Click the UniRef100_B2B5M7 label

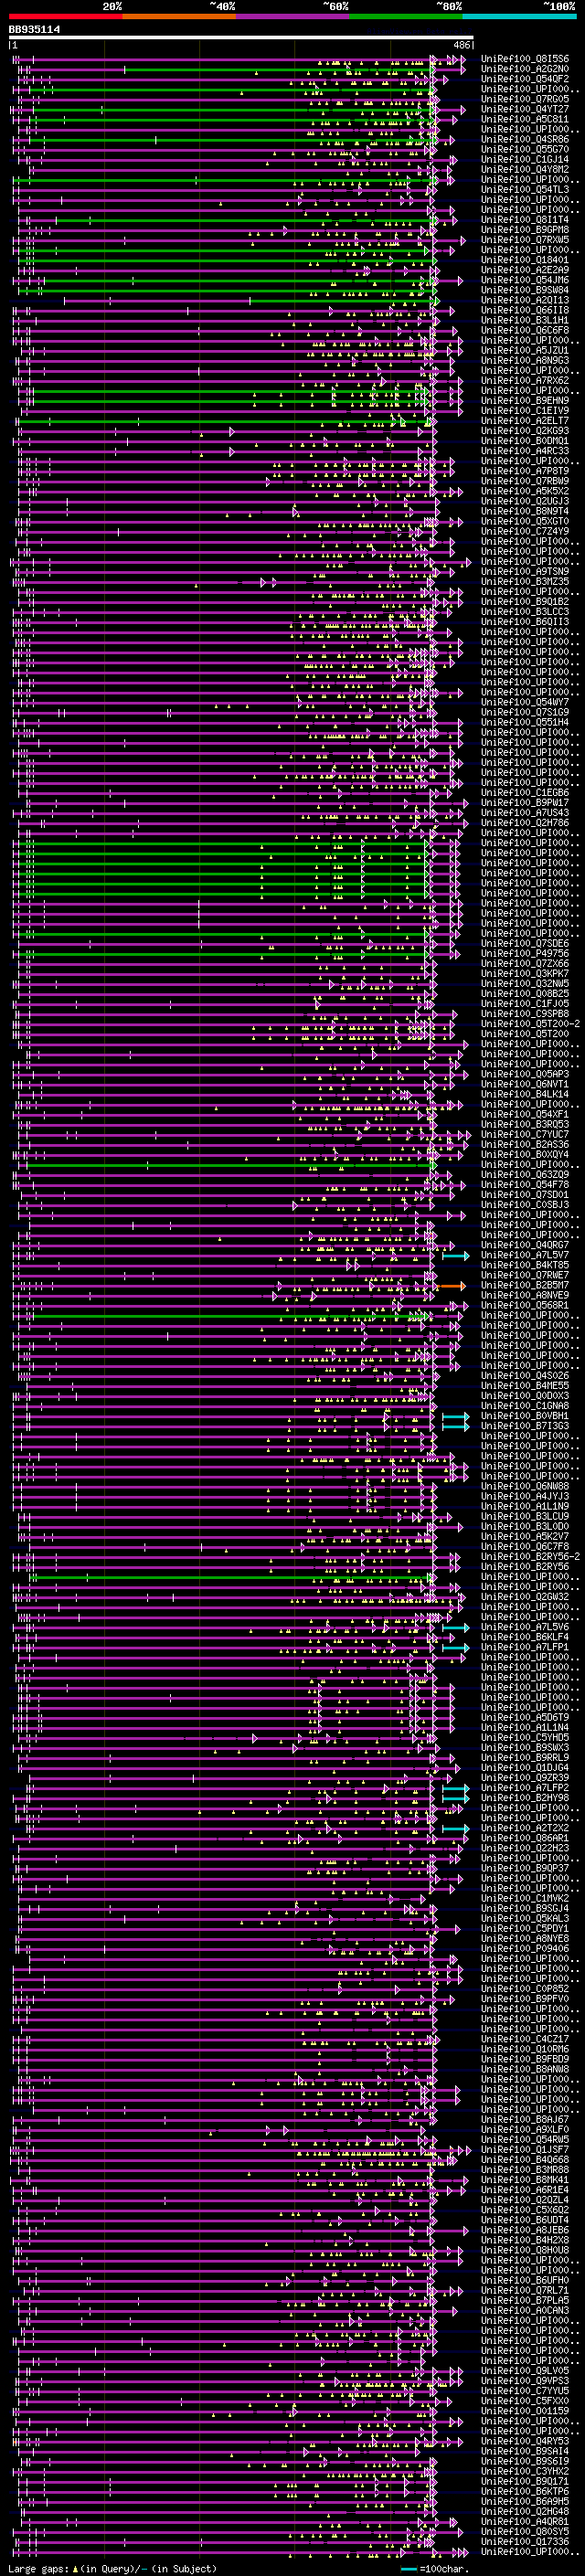(524, 1285)
